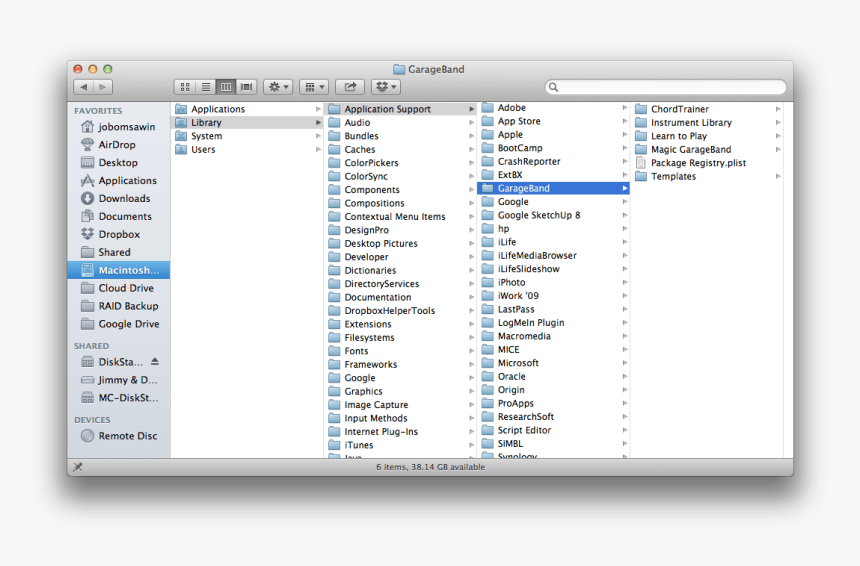Select Macintosh HD in the sidebar
This screenshot has width=860, height=566.
coord(119,270)
